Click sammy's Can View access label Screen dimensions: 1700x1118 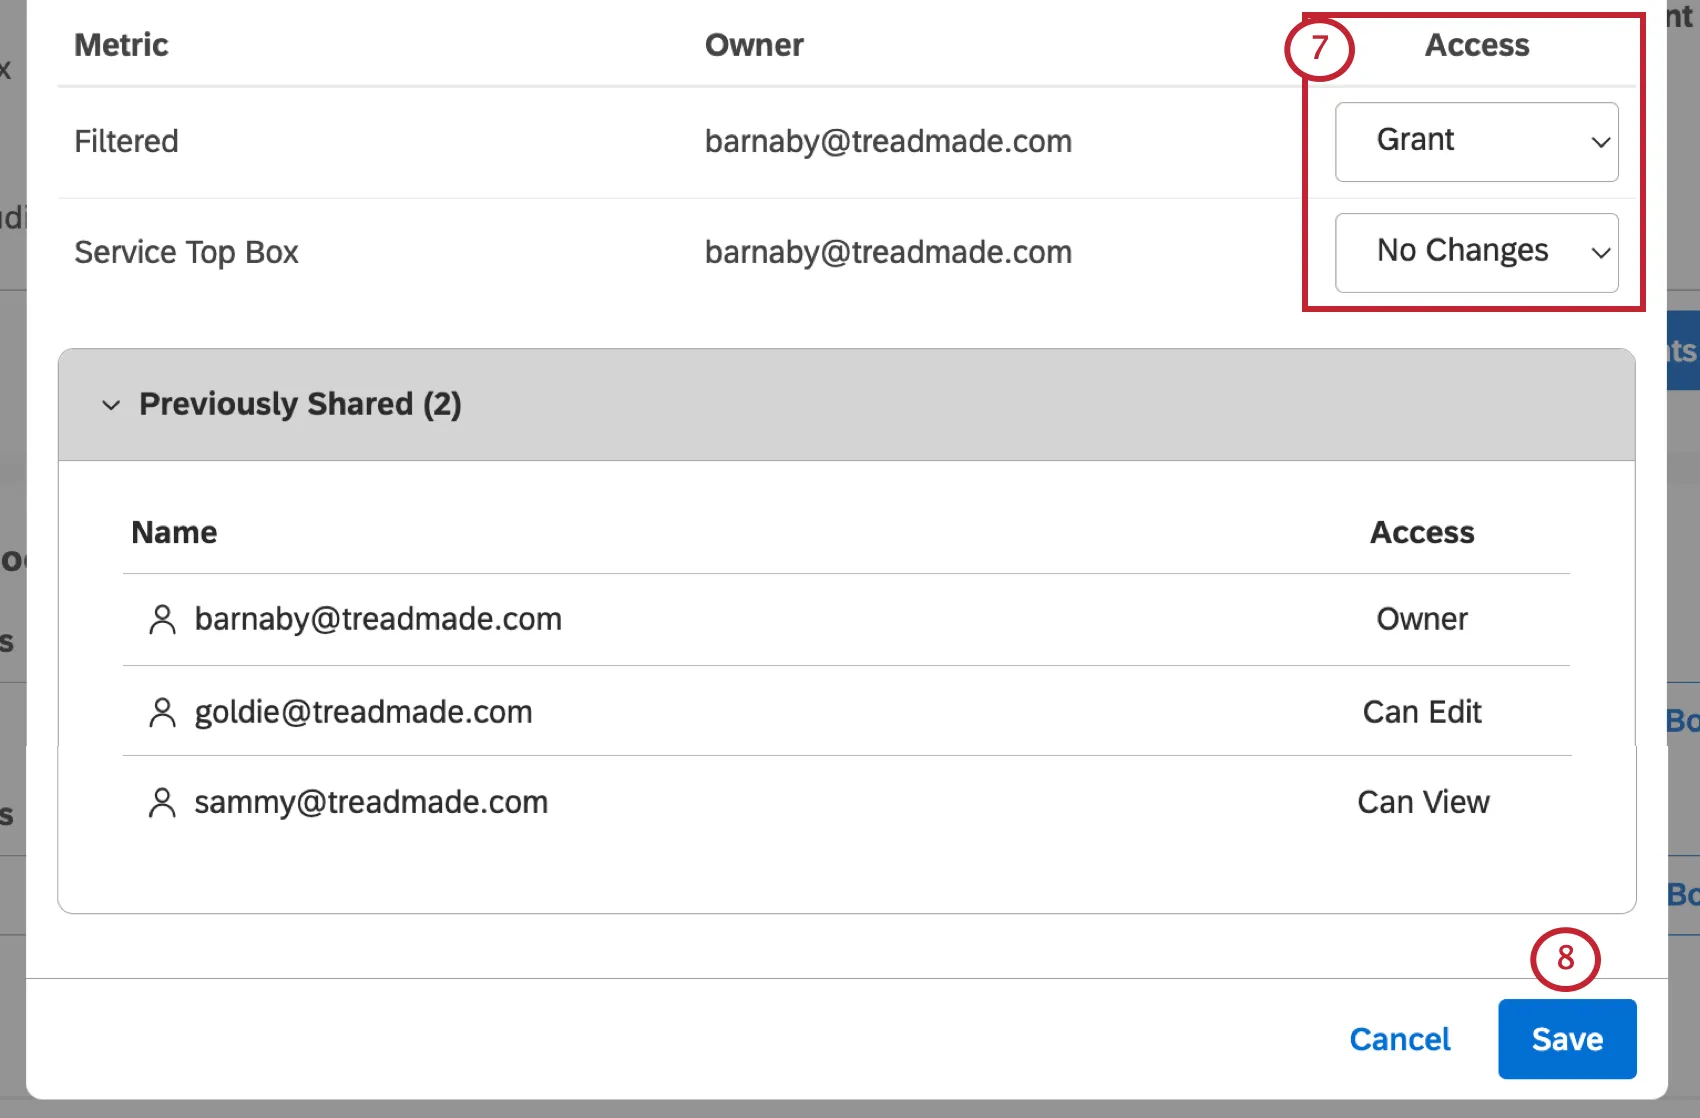point(1423,802)
